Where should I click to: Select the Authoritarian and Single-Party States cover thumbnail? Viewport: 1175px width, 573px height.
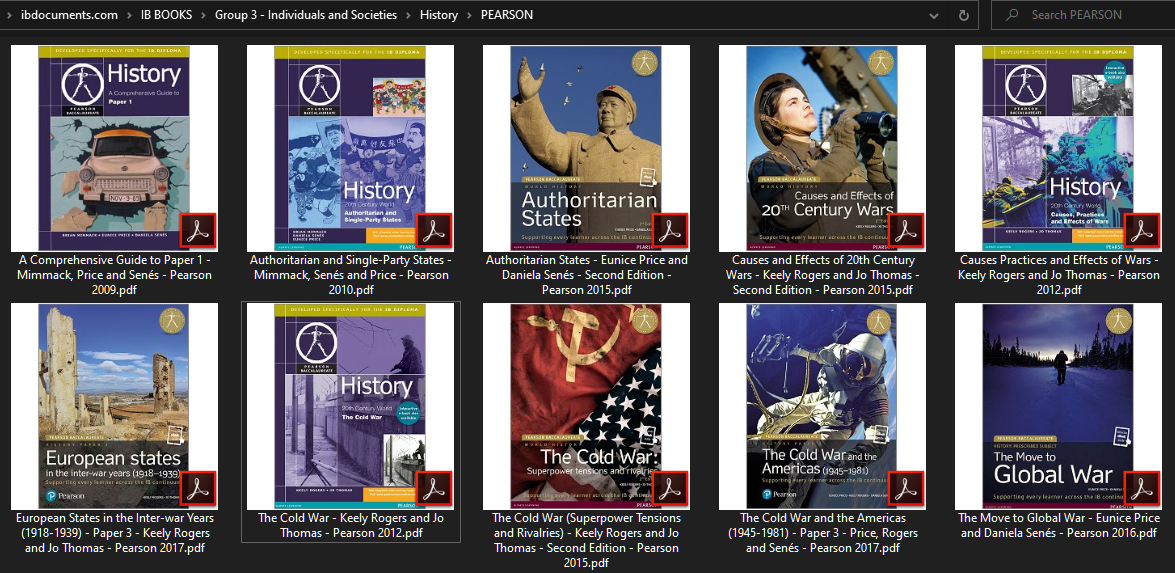(x=351, y=148)
